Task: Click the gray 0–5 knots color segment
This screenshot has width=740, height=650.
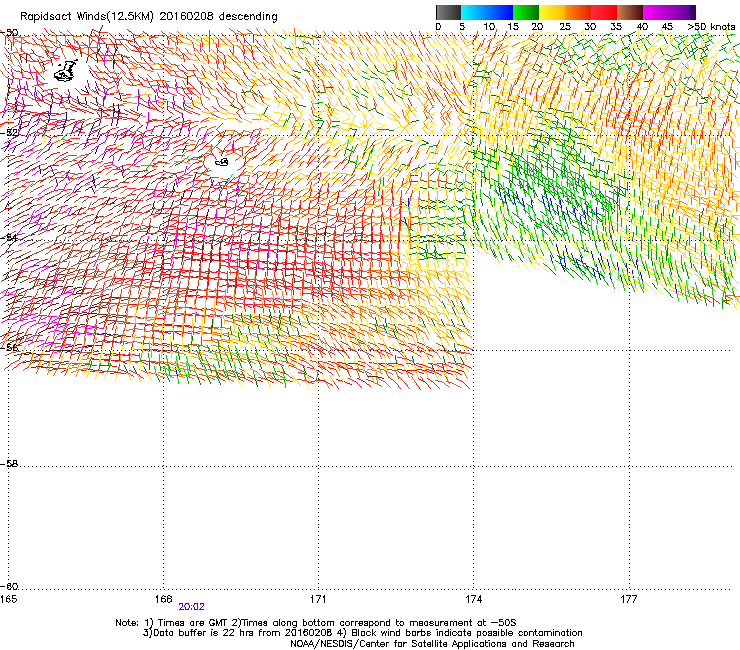Action: click(448, 12)
